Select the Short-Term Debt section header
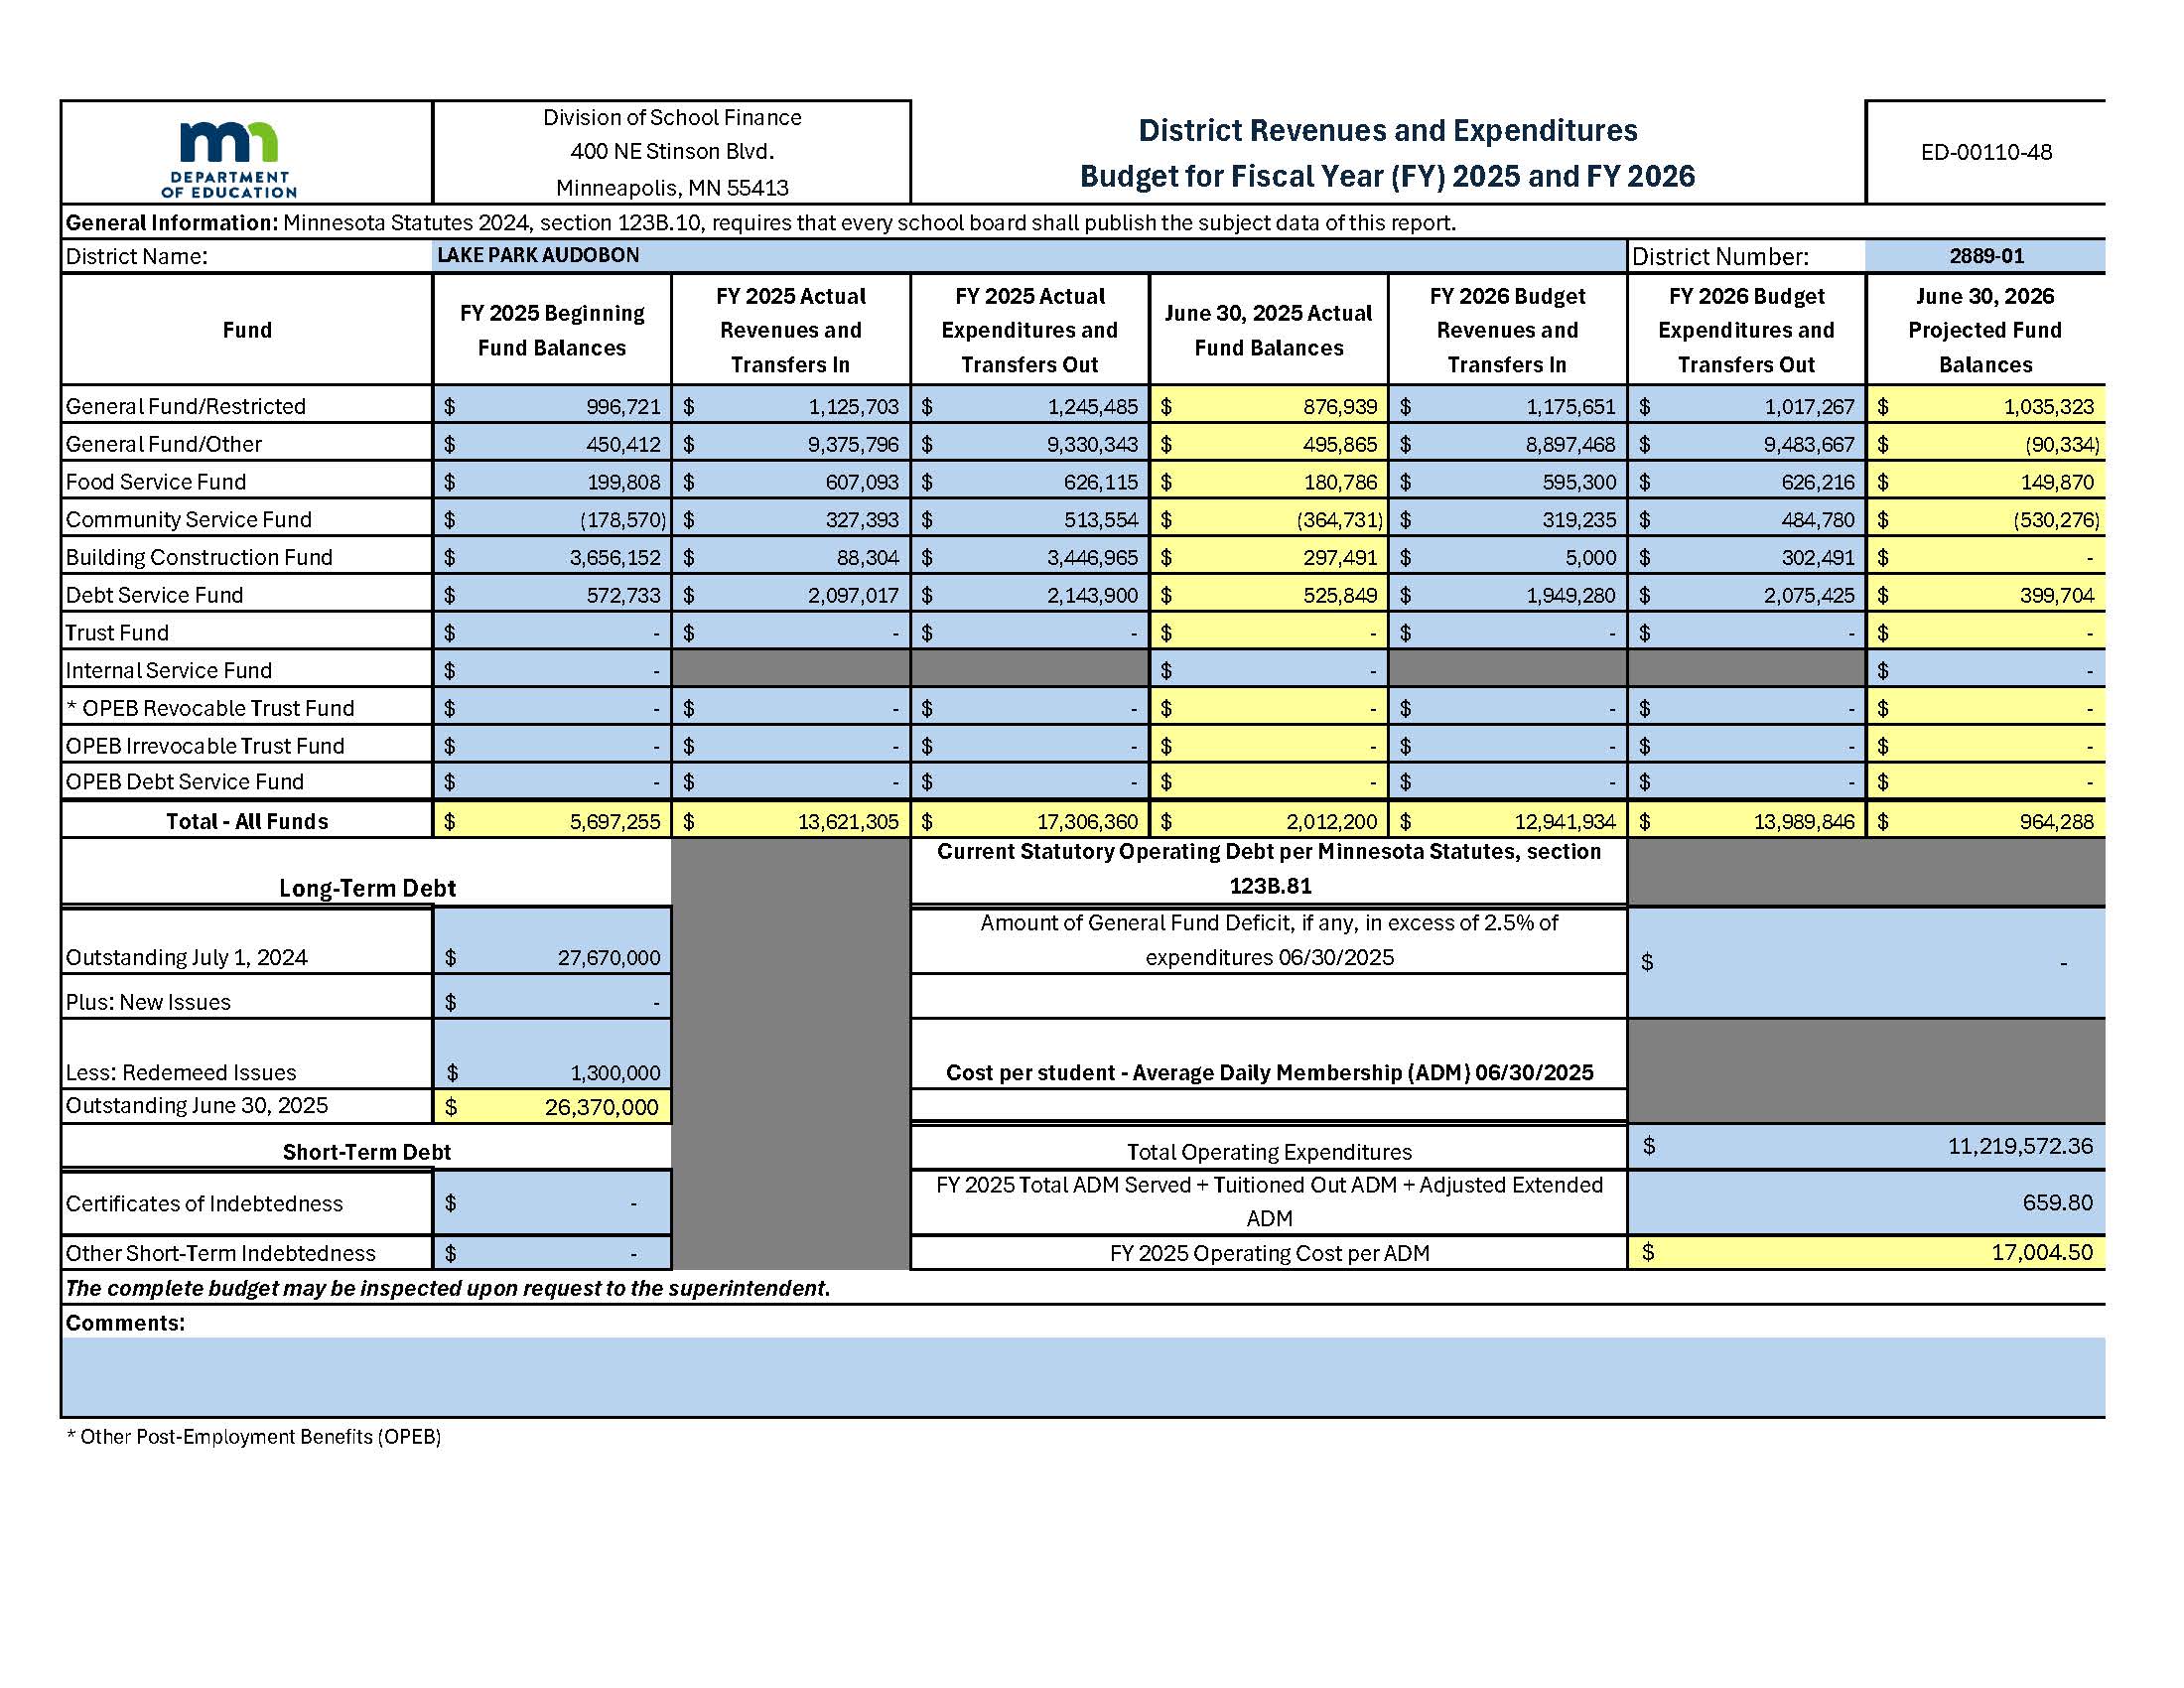The image size is (2184, 1688). [369, 1151]
